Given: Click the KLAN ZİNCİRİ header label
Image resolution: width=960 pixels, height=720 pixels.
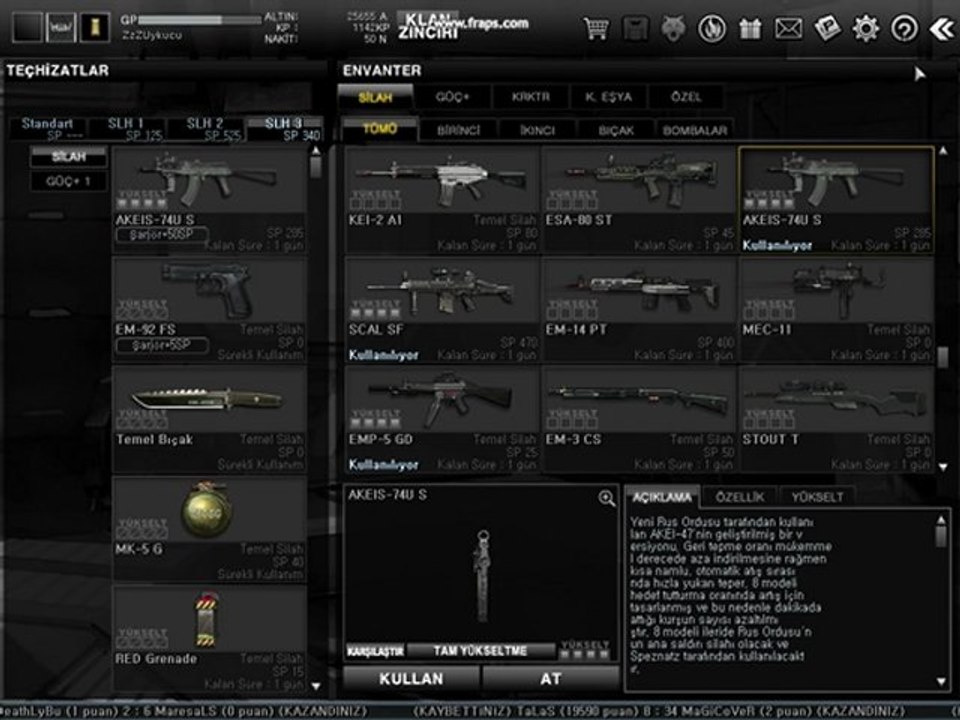Looking at the screenshot, I should click(428, 26).
